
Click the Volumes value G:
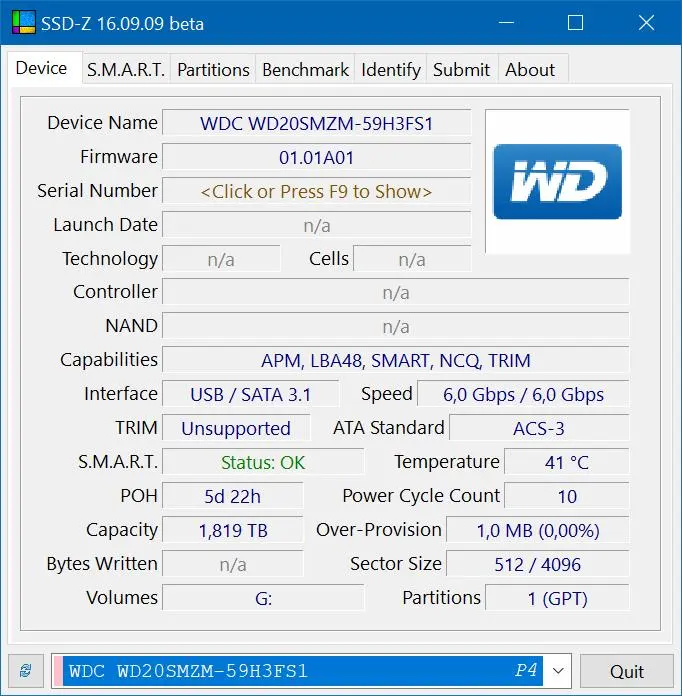(263, 598)
